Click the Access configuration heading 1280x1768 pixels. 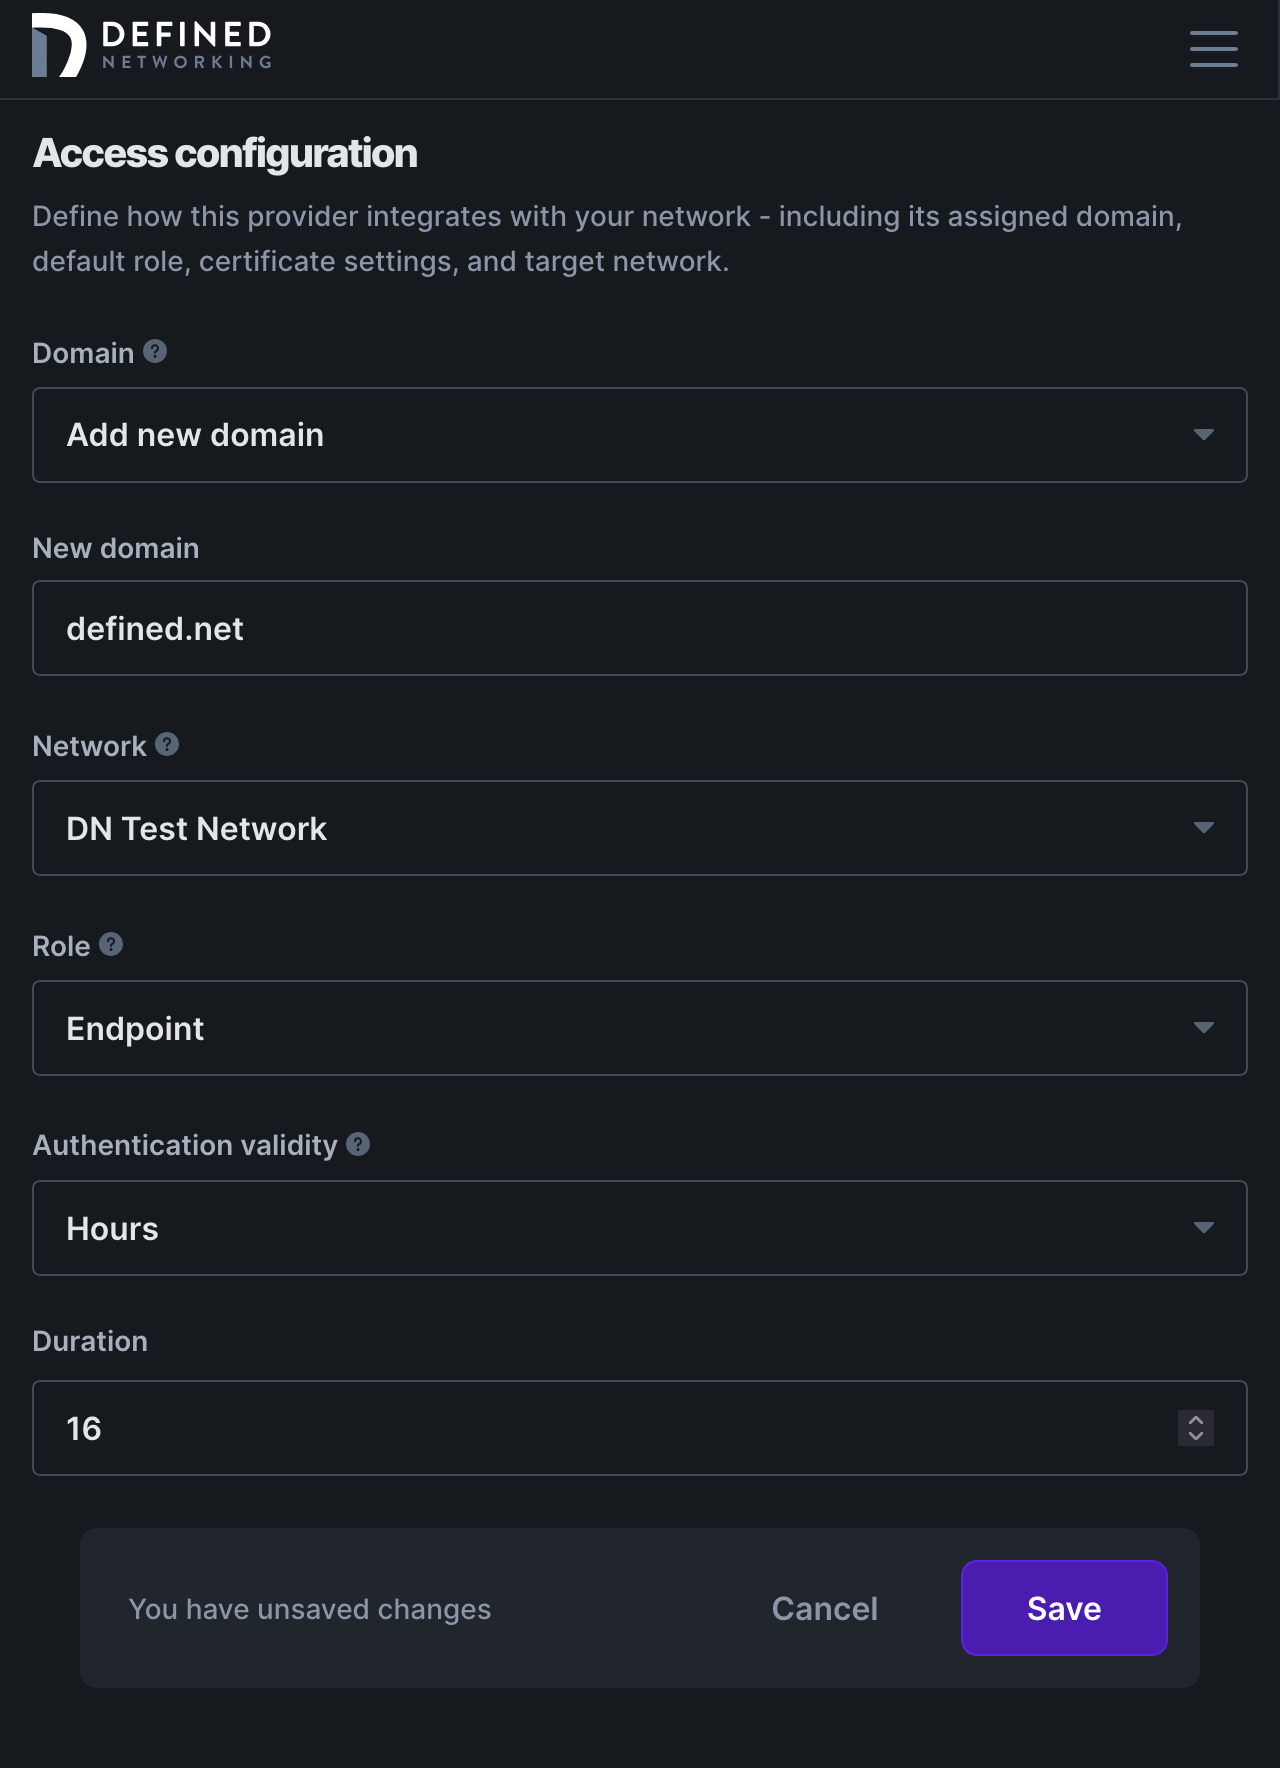pyautogui.click(x=225, y=153)
